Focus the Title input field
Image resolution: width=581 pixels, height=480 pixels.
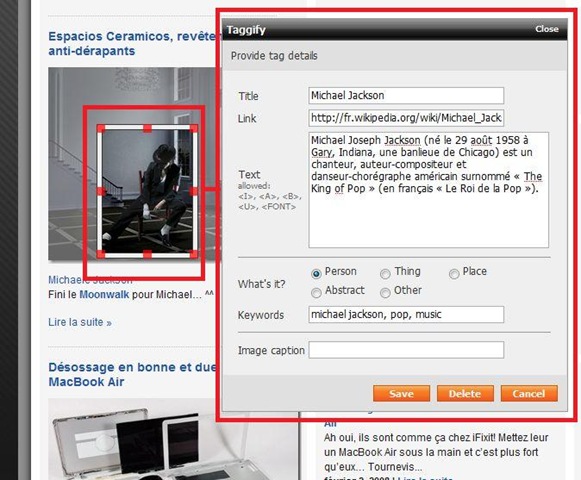(406, 96)
